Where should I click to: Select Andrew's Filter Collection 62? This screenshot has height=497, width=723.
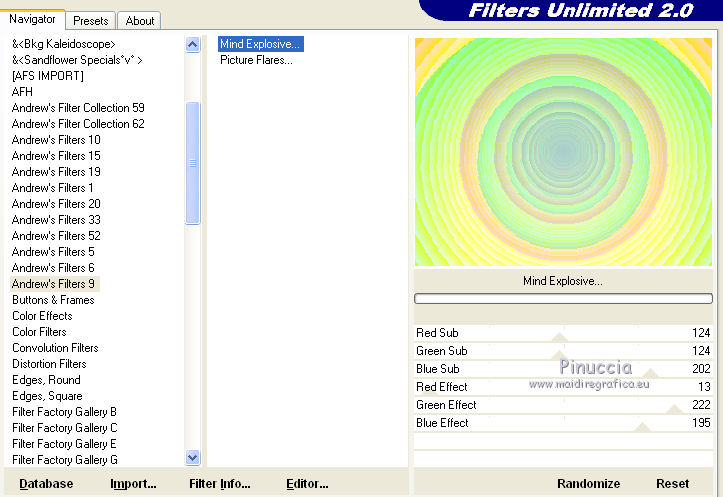(78, 124)
